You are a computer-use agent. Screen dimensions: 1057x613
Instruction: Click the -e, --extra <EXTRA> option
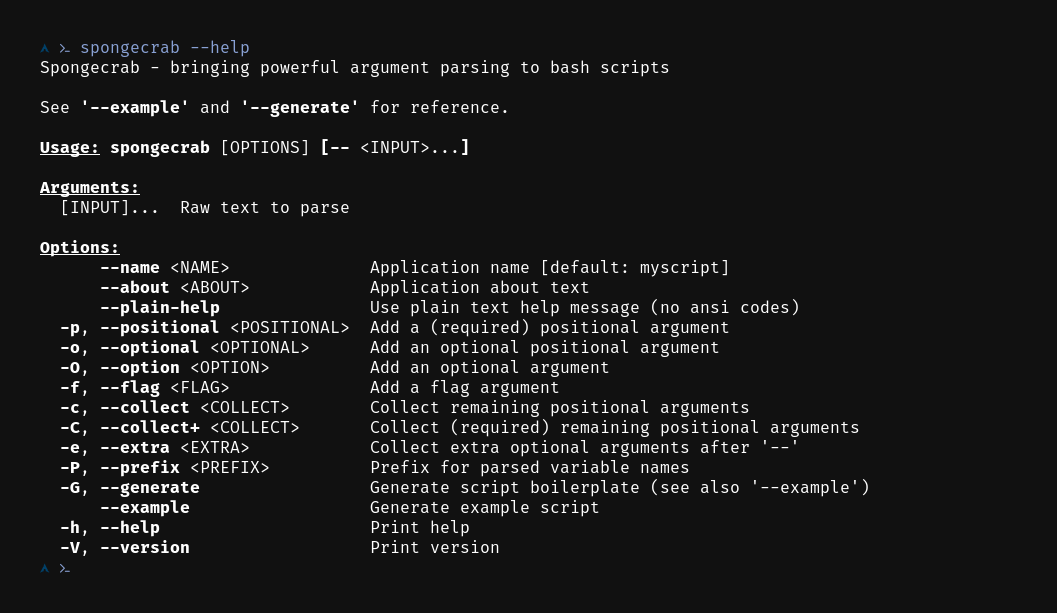(x=155, y=448)
